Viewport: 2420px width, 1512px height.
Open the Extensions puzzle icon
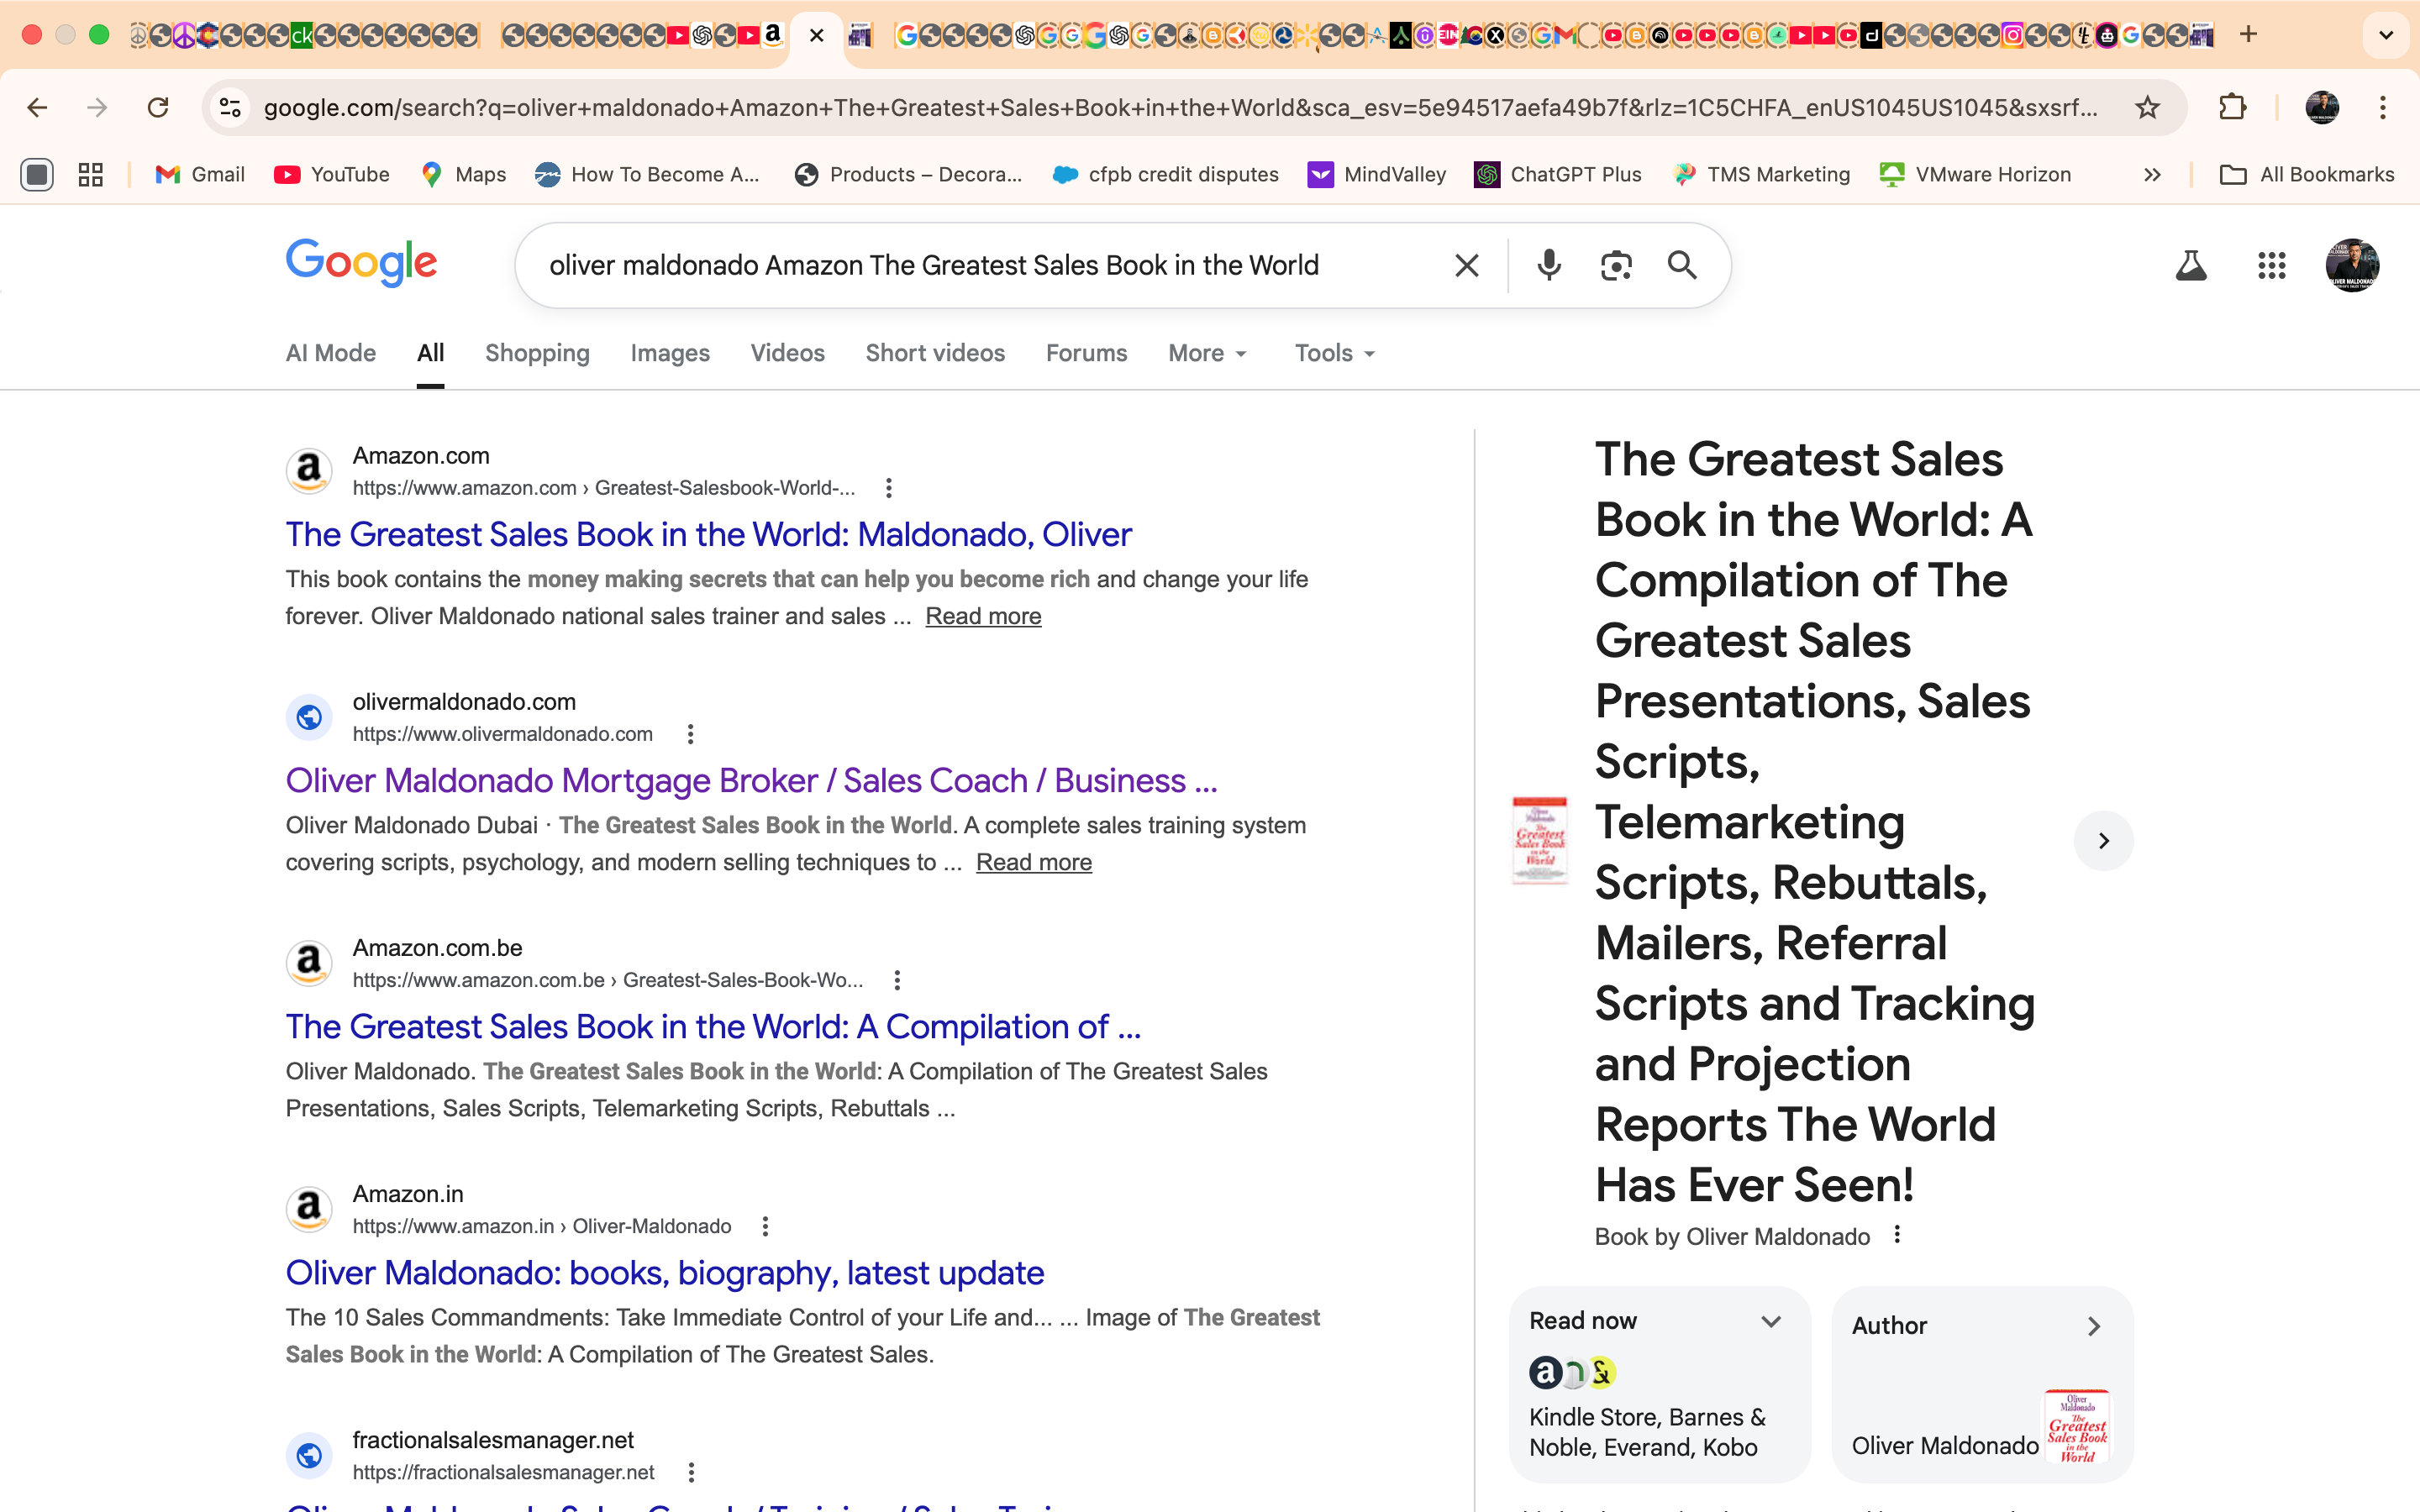(x=2232, y=107)
